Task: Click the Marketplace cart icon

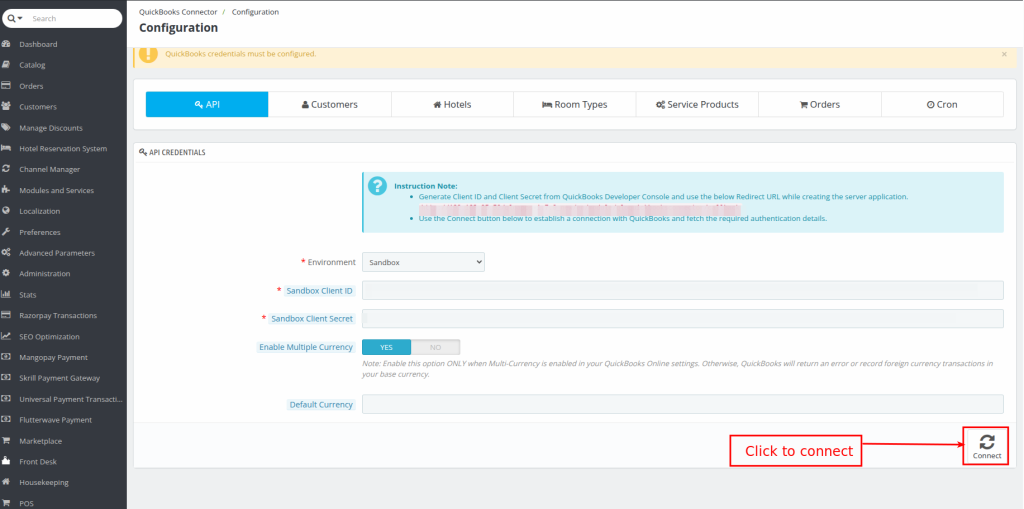Action: tap(6, 440)
